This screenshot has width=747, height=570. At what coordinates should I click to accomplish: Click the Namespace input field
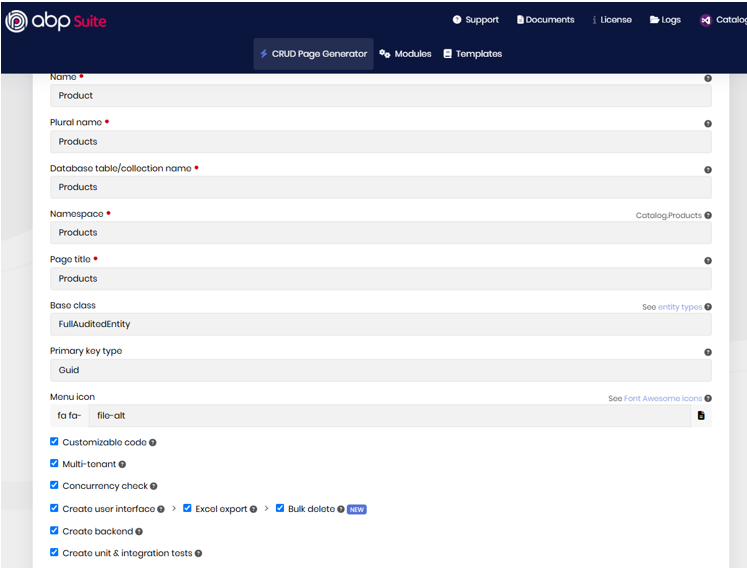[381, 233]
